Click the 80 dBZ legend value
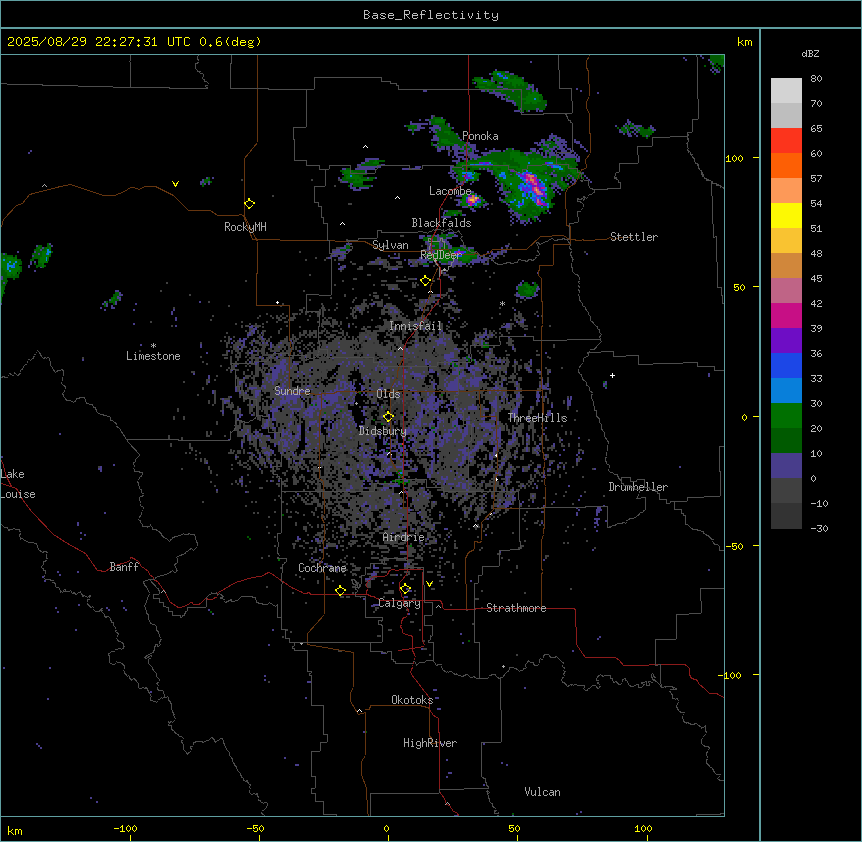This screenshot has height=842, width=862. click(x=816, y=79)
